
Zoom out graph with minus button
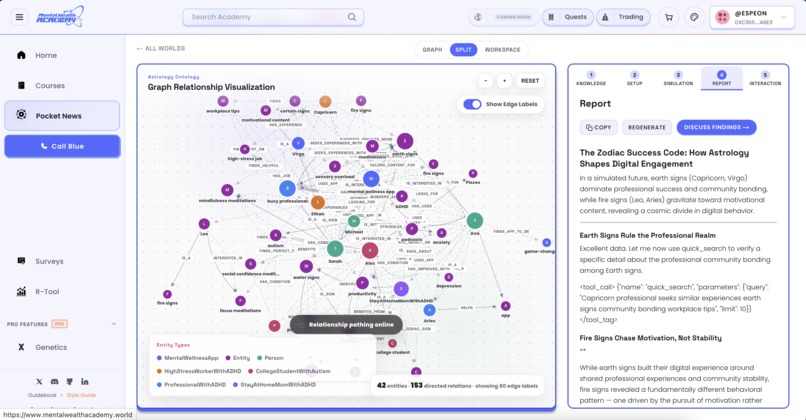click(x=486, y=81)
